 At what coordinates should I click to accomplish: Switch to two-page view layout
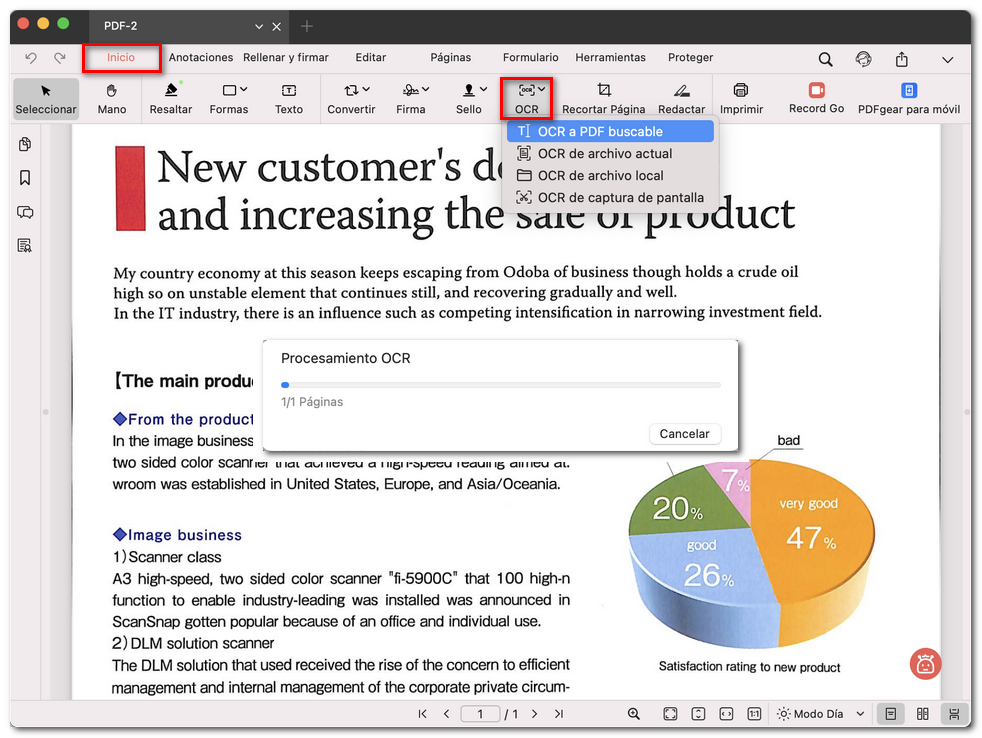point(921,713)
